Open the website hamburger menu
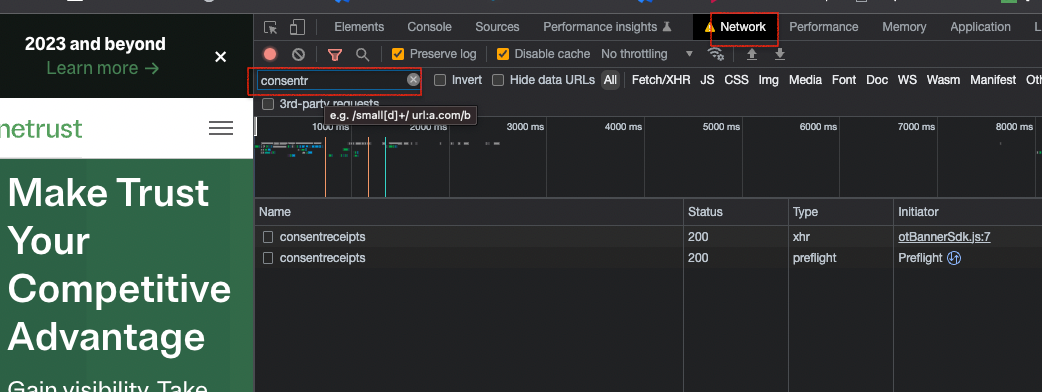 [221, 128]
